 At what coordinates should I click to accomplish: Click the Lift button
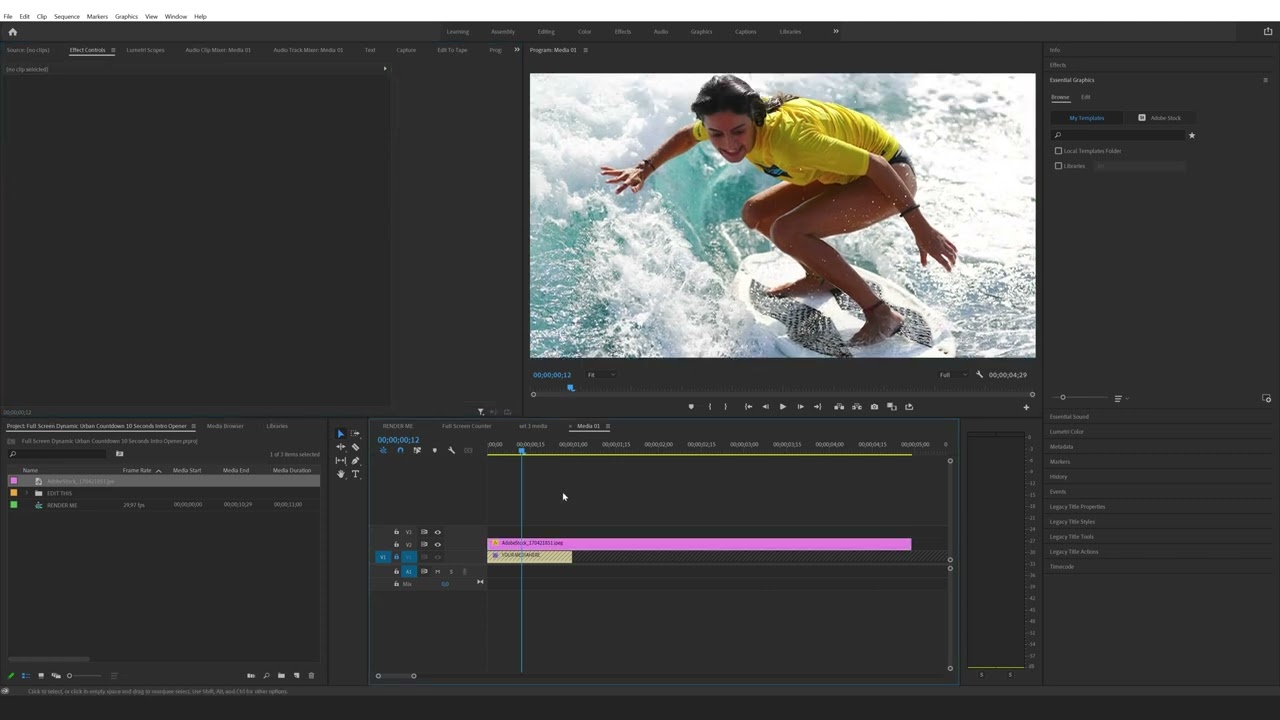click(839, 407)
